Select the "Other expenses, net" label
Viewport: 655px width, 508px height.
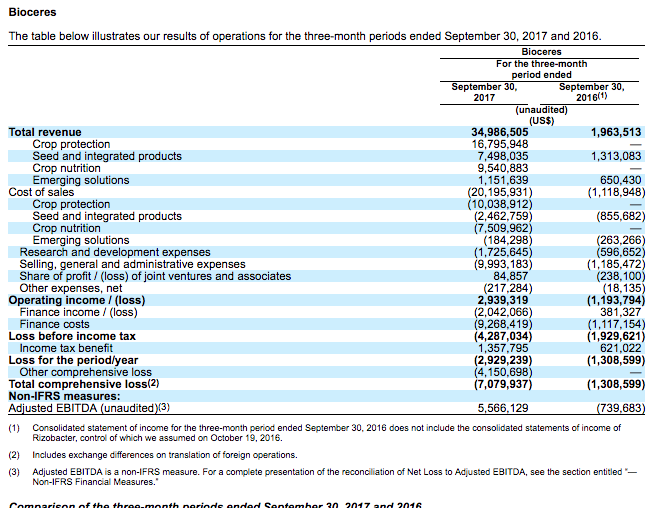point(71,288)
